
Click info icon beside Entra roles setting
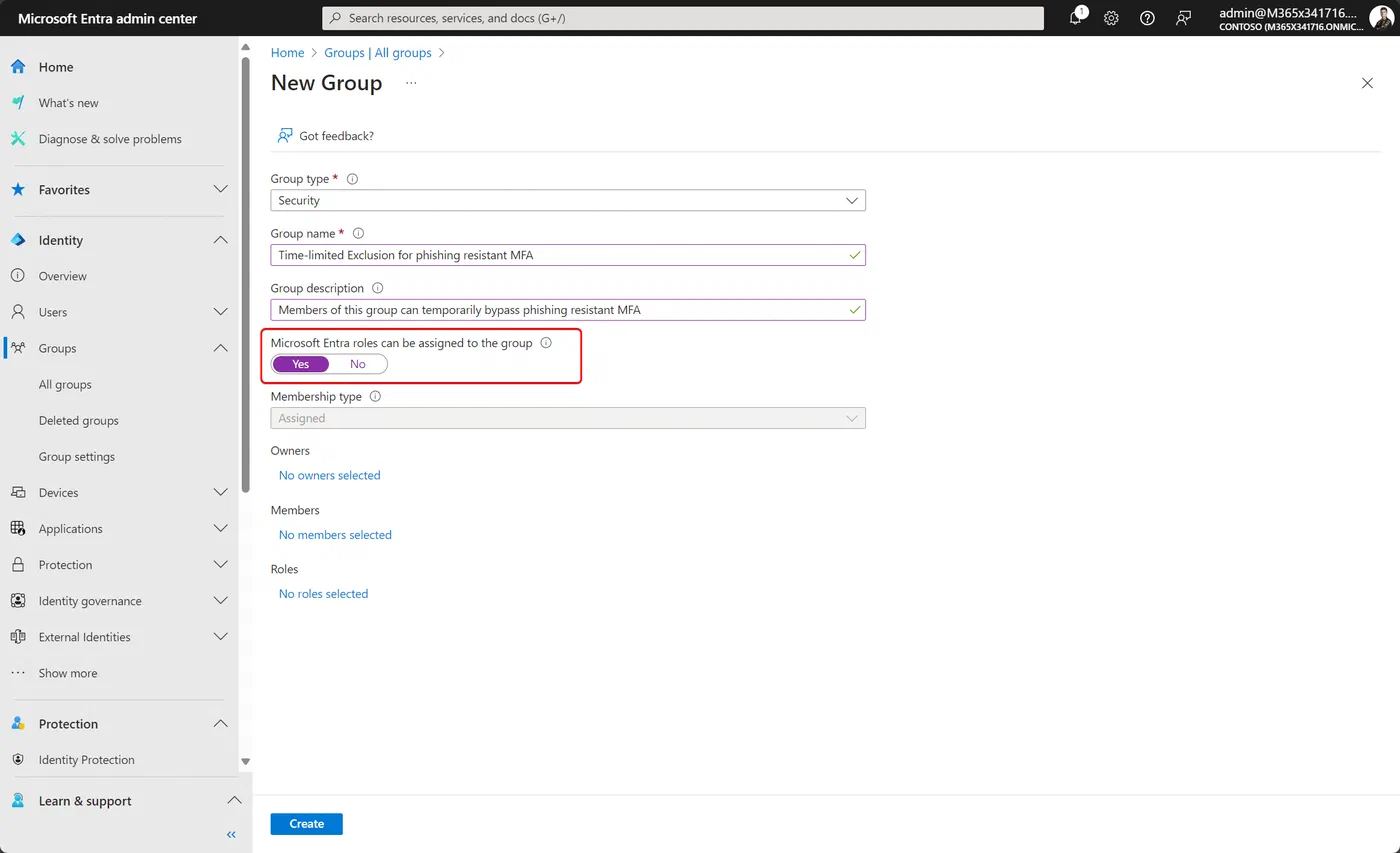pos(546,342)
